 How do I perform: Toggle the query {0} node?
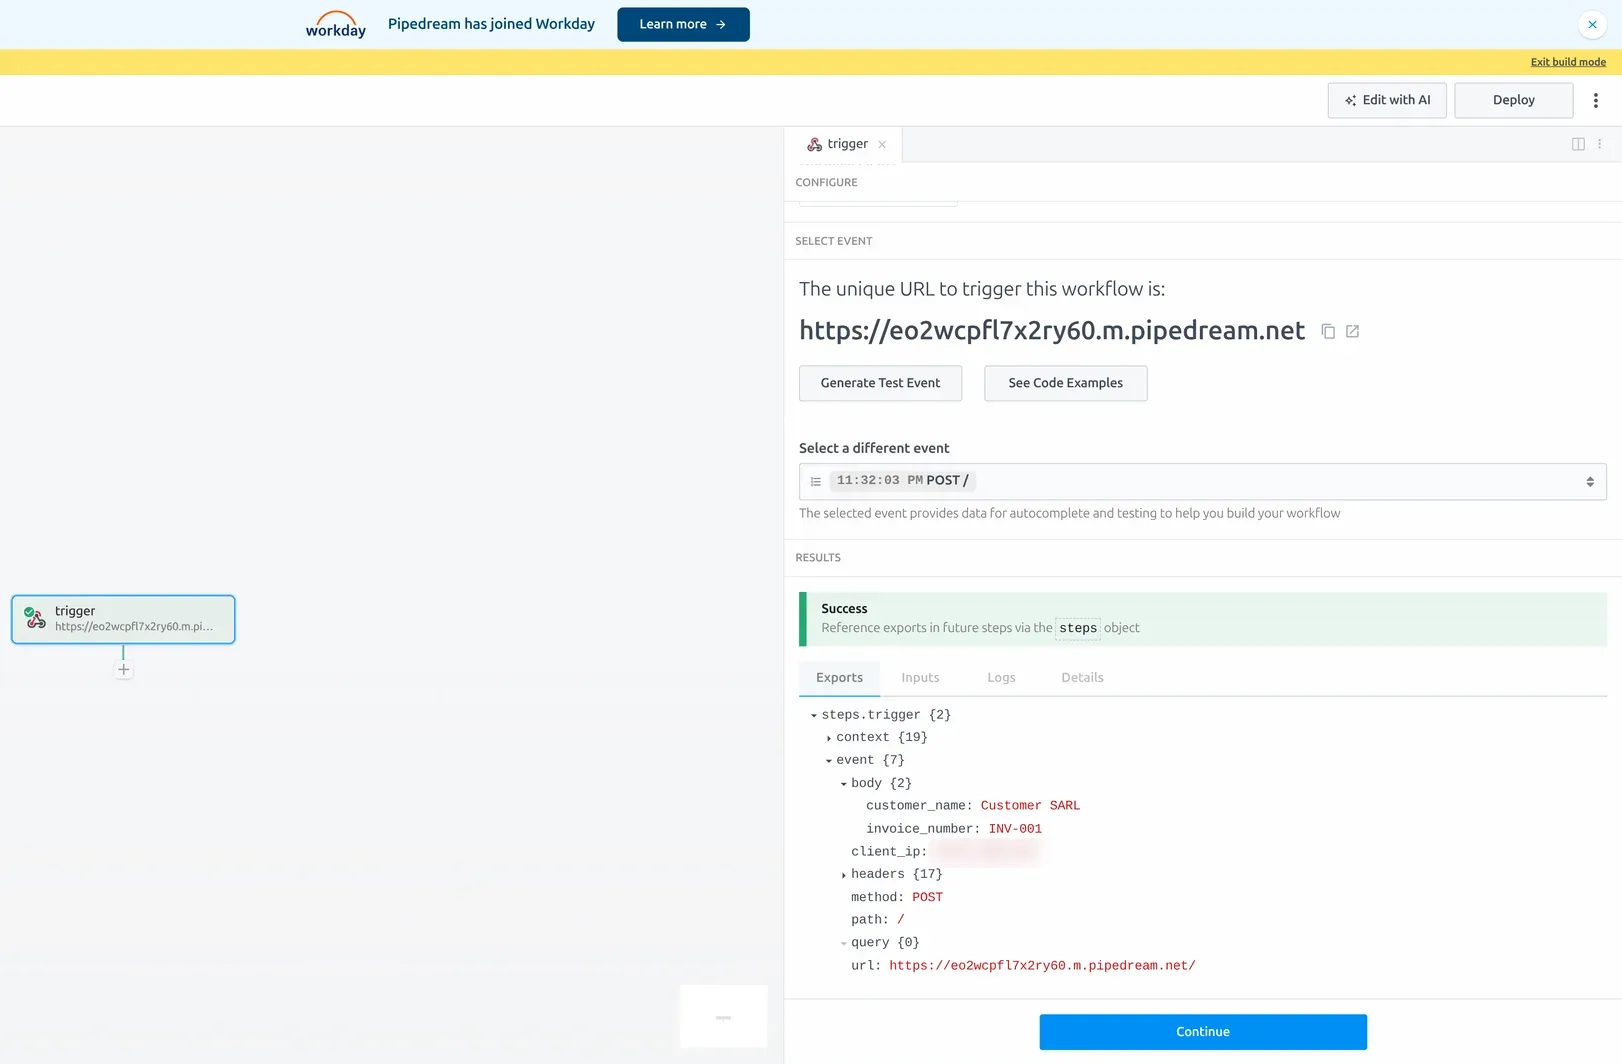coord(844,943)
